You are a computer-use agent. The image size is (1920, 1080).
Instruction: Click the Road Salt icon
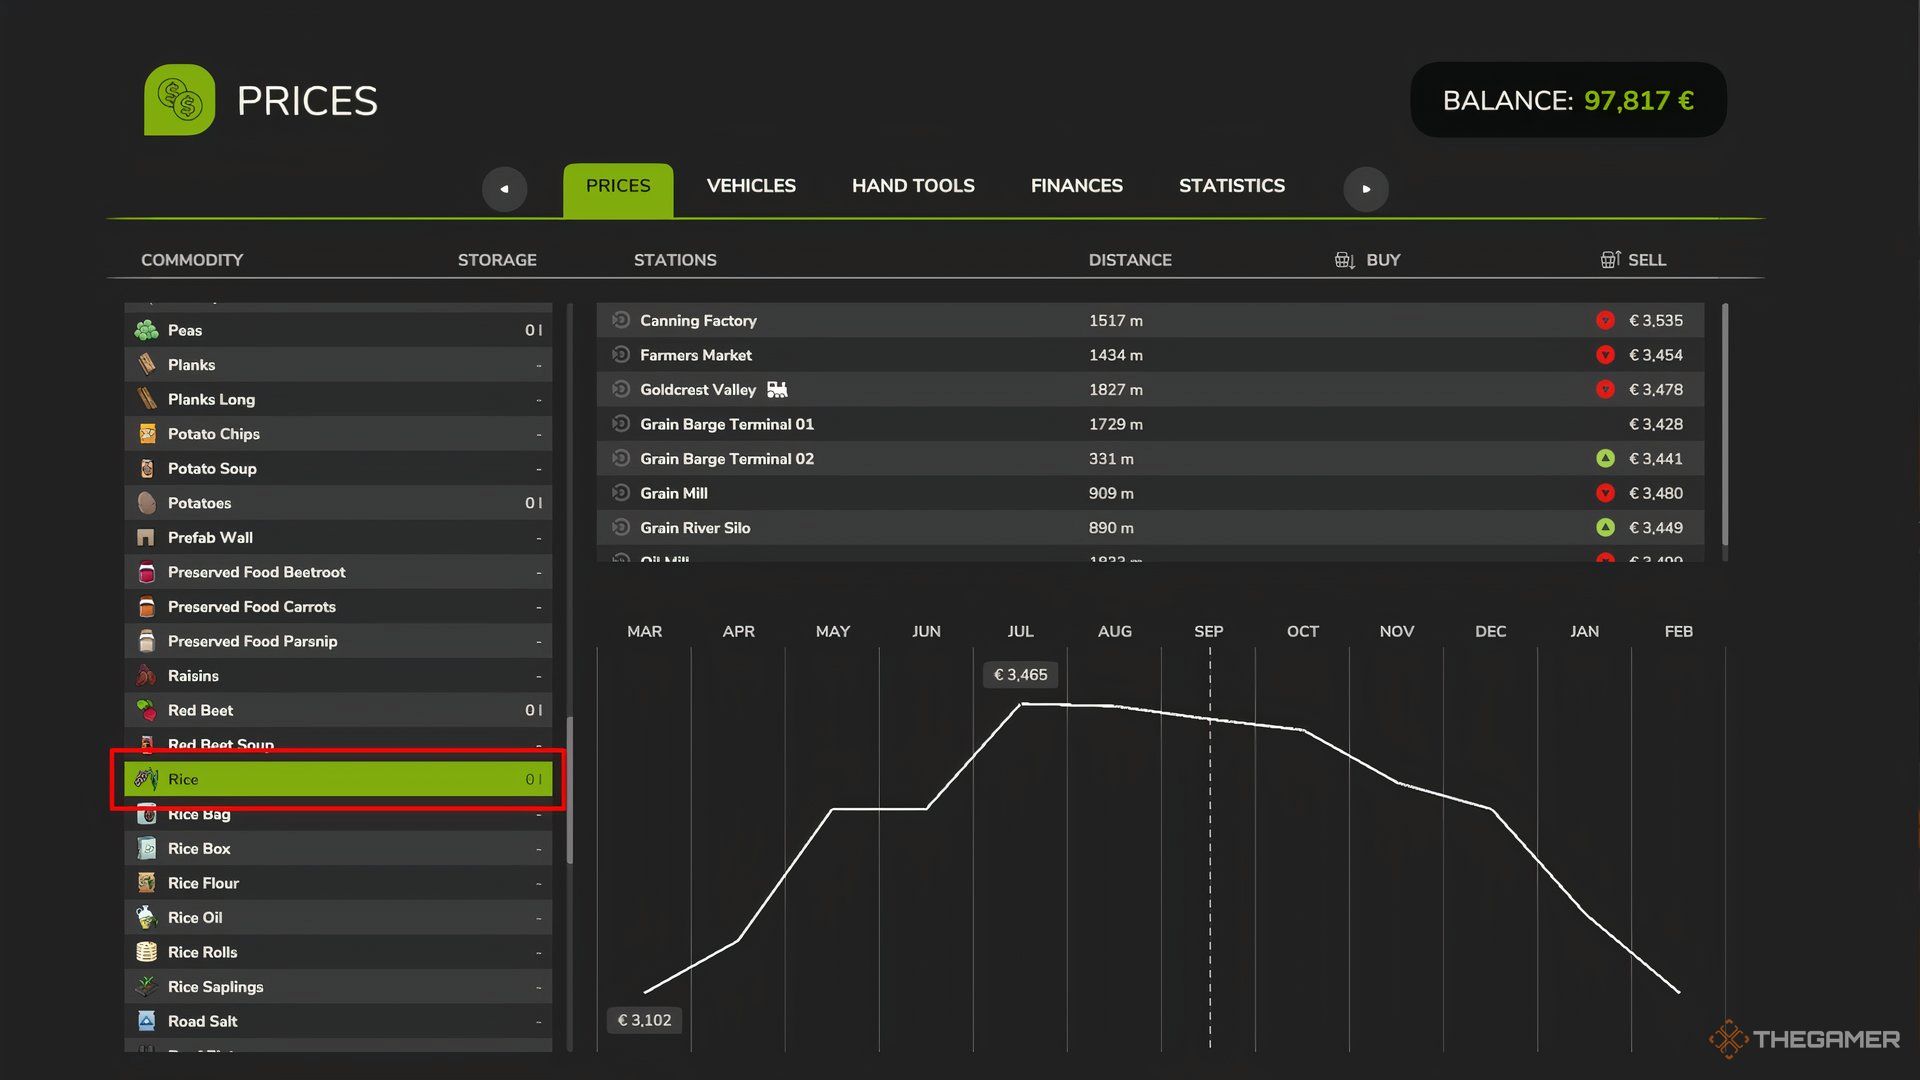147,1020
